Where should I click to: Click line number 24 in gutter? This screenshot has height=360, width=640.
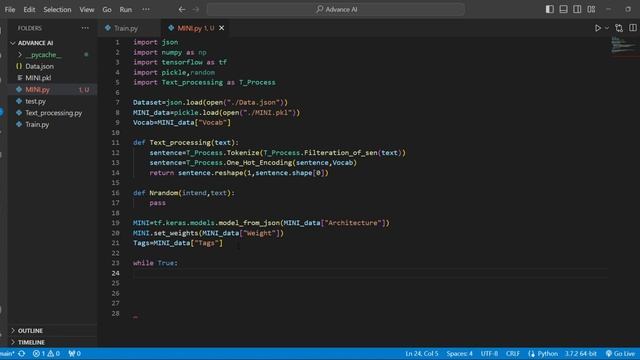click(x=116, y=273)
